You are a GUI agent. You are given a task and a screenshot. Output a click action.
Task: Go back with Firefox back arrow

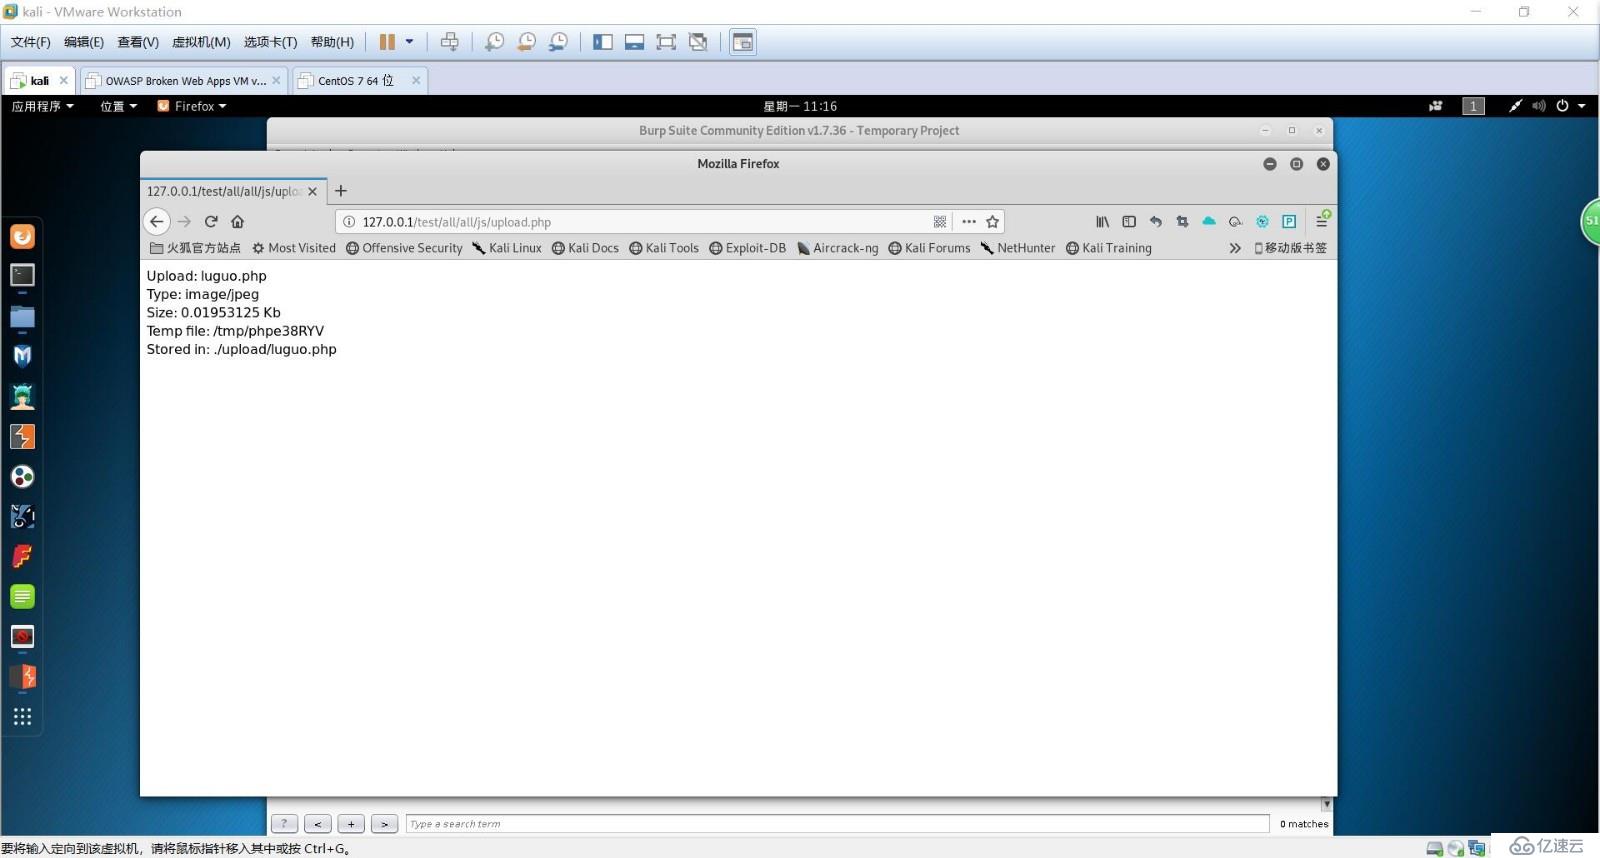click(157, 222)
